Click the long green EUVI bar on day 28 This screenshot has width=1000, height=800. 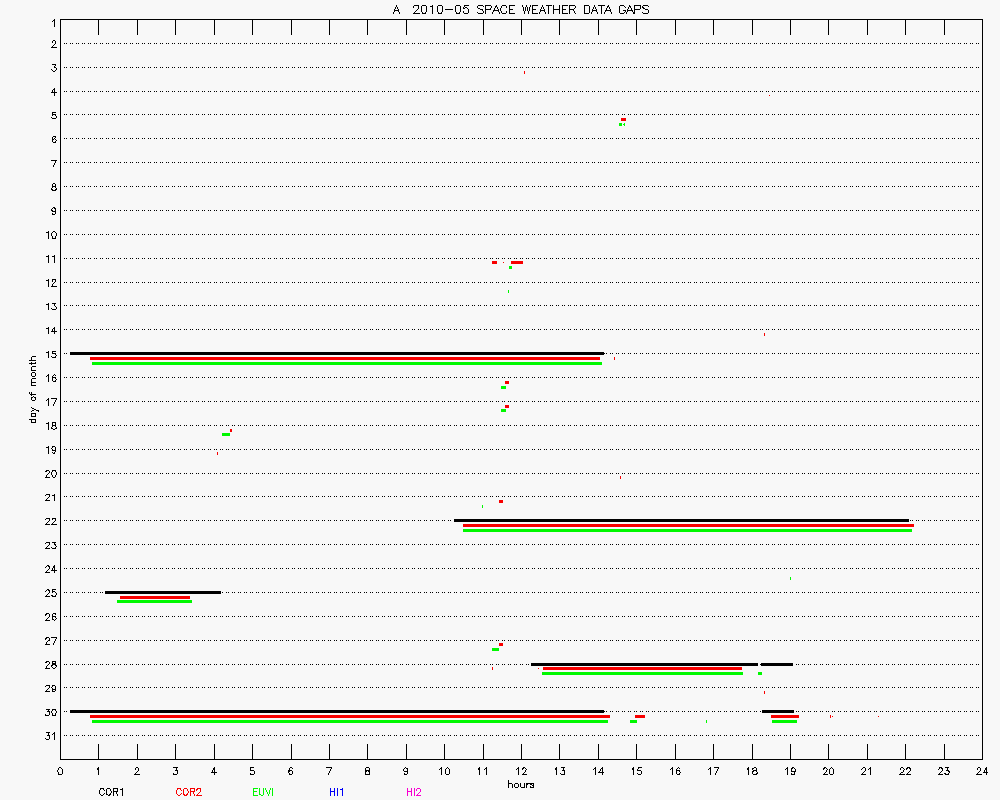(x=642, y=674)
